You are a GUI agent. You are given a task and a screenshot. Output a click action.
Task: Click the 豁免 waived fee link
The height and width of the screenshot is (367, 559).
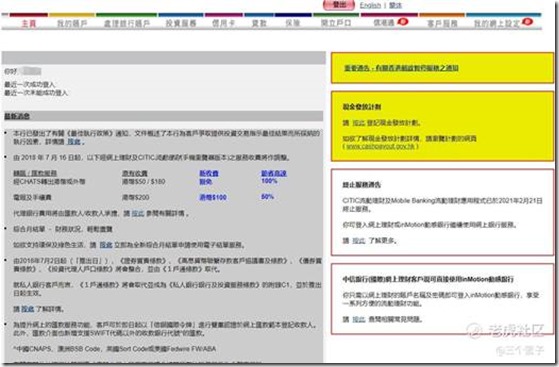pos(206,182)
